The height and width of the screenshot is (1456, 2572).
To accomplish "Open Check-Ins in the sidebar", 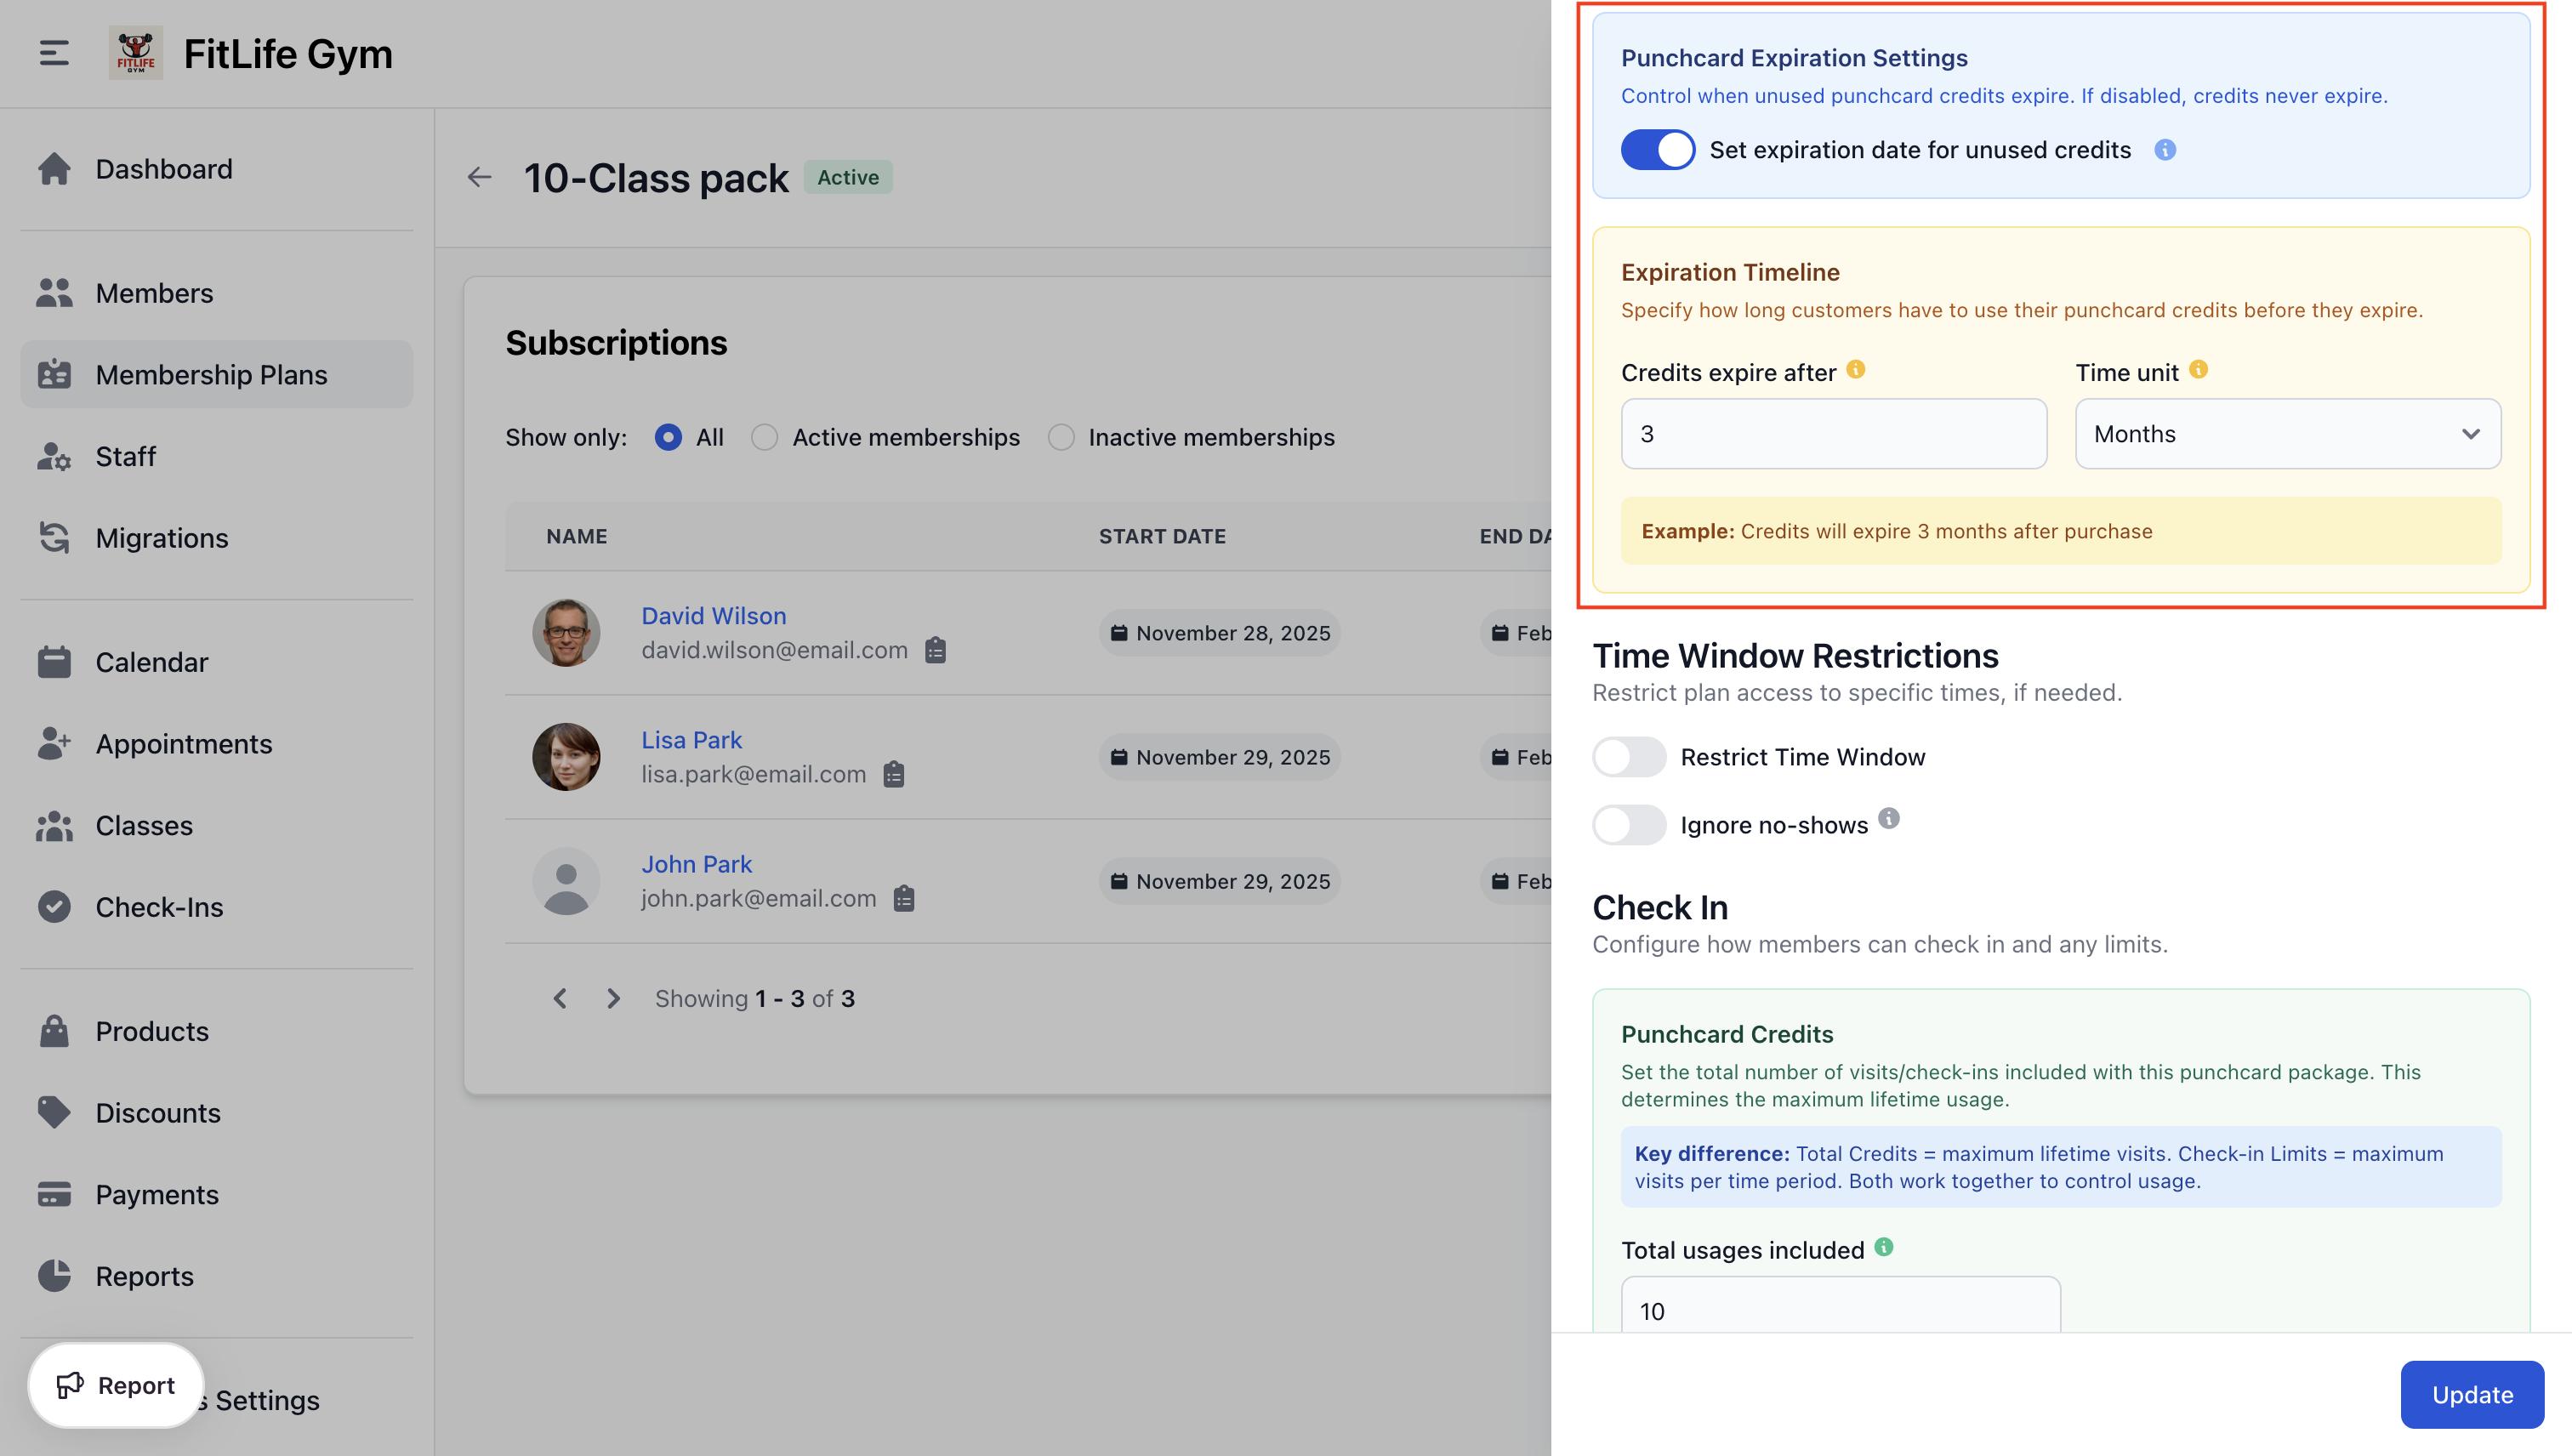I will click(159, 907).
